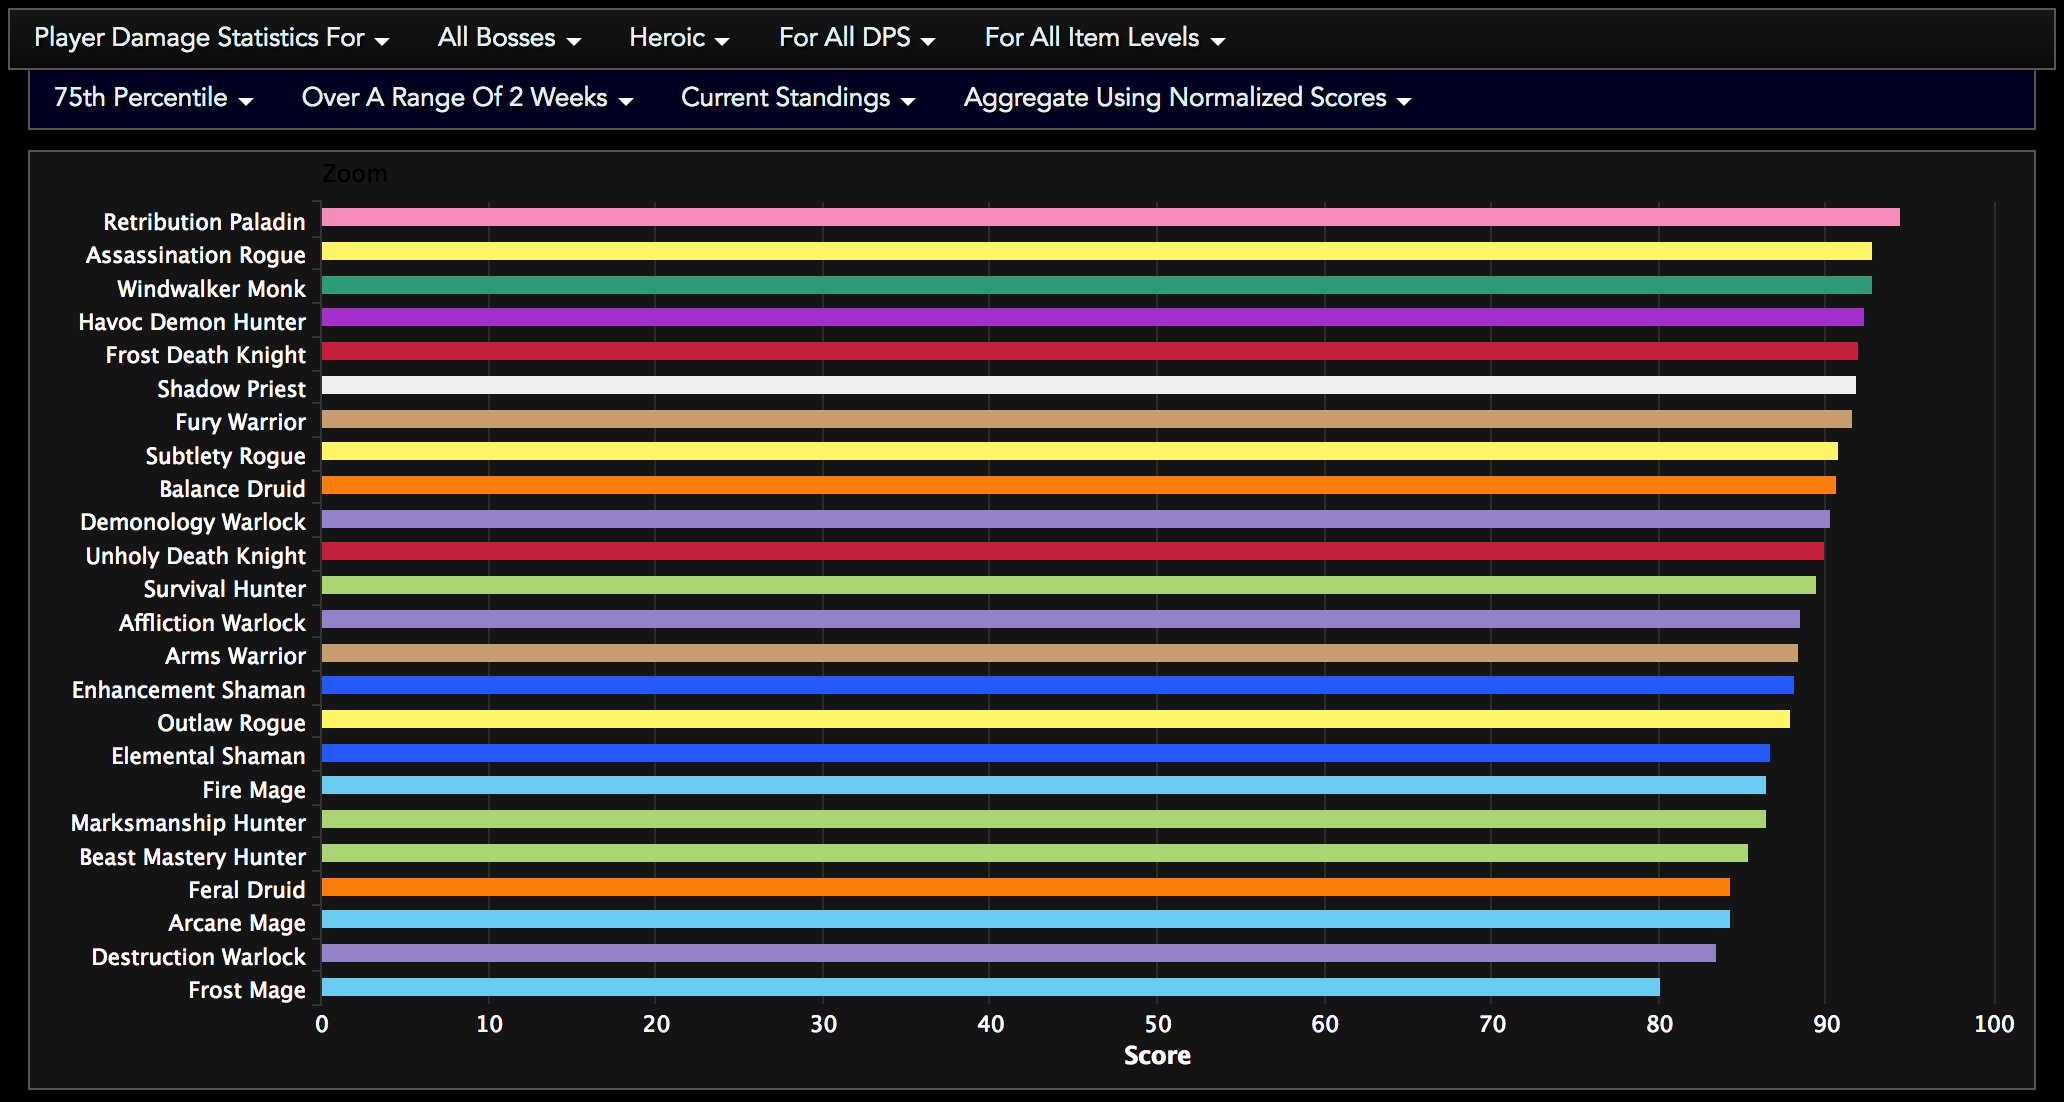Screen dimensions: 2064x1102
Task: Click the 100 tick on Score axis
Action: click(1994, 1024)
